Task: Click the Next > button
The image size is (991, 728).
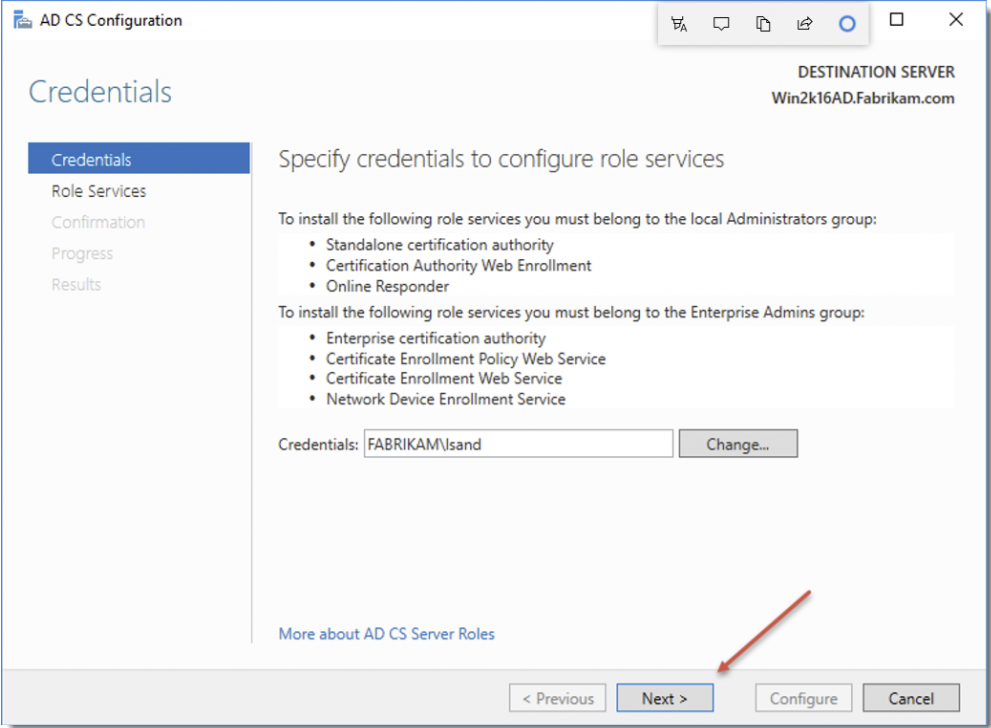Action: (665, 698)
